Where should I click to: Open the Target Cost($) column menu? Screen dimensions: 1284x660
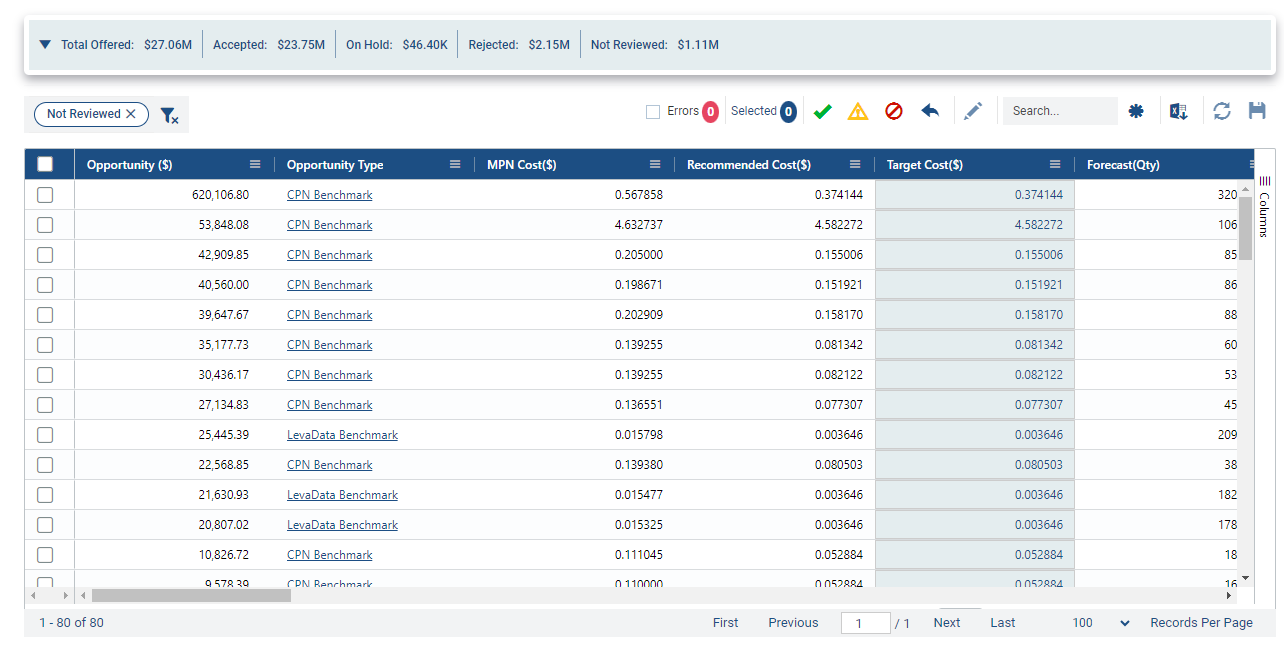click(x=1055, y=165)
